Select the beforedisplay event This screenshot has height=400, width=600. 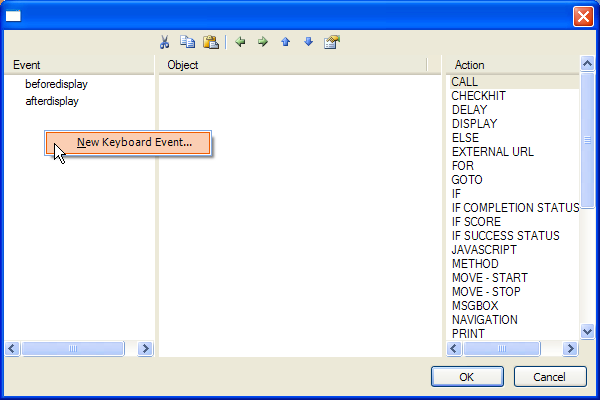tap(56, 84)
